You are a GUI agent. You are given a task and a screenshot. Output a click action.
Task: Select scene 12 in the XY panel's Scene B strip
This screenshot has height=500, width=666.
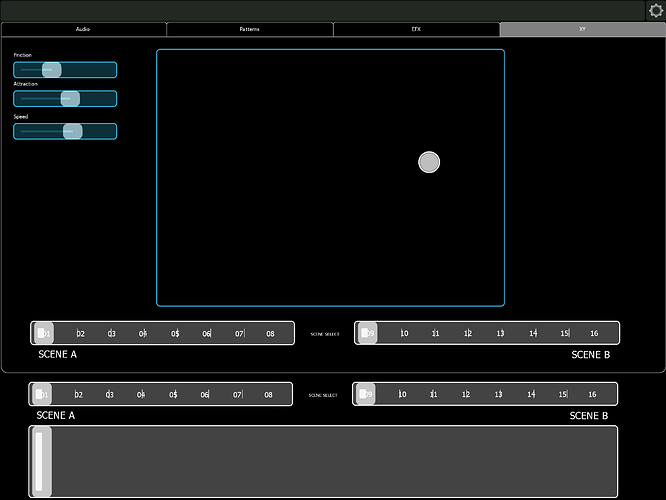pyautogui.click(x=468, y=333)
